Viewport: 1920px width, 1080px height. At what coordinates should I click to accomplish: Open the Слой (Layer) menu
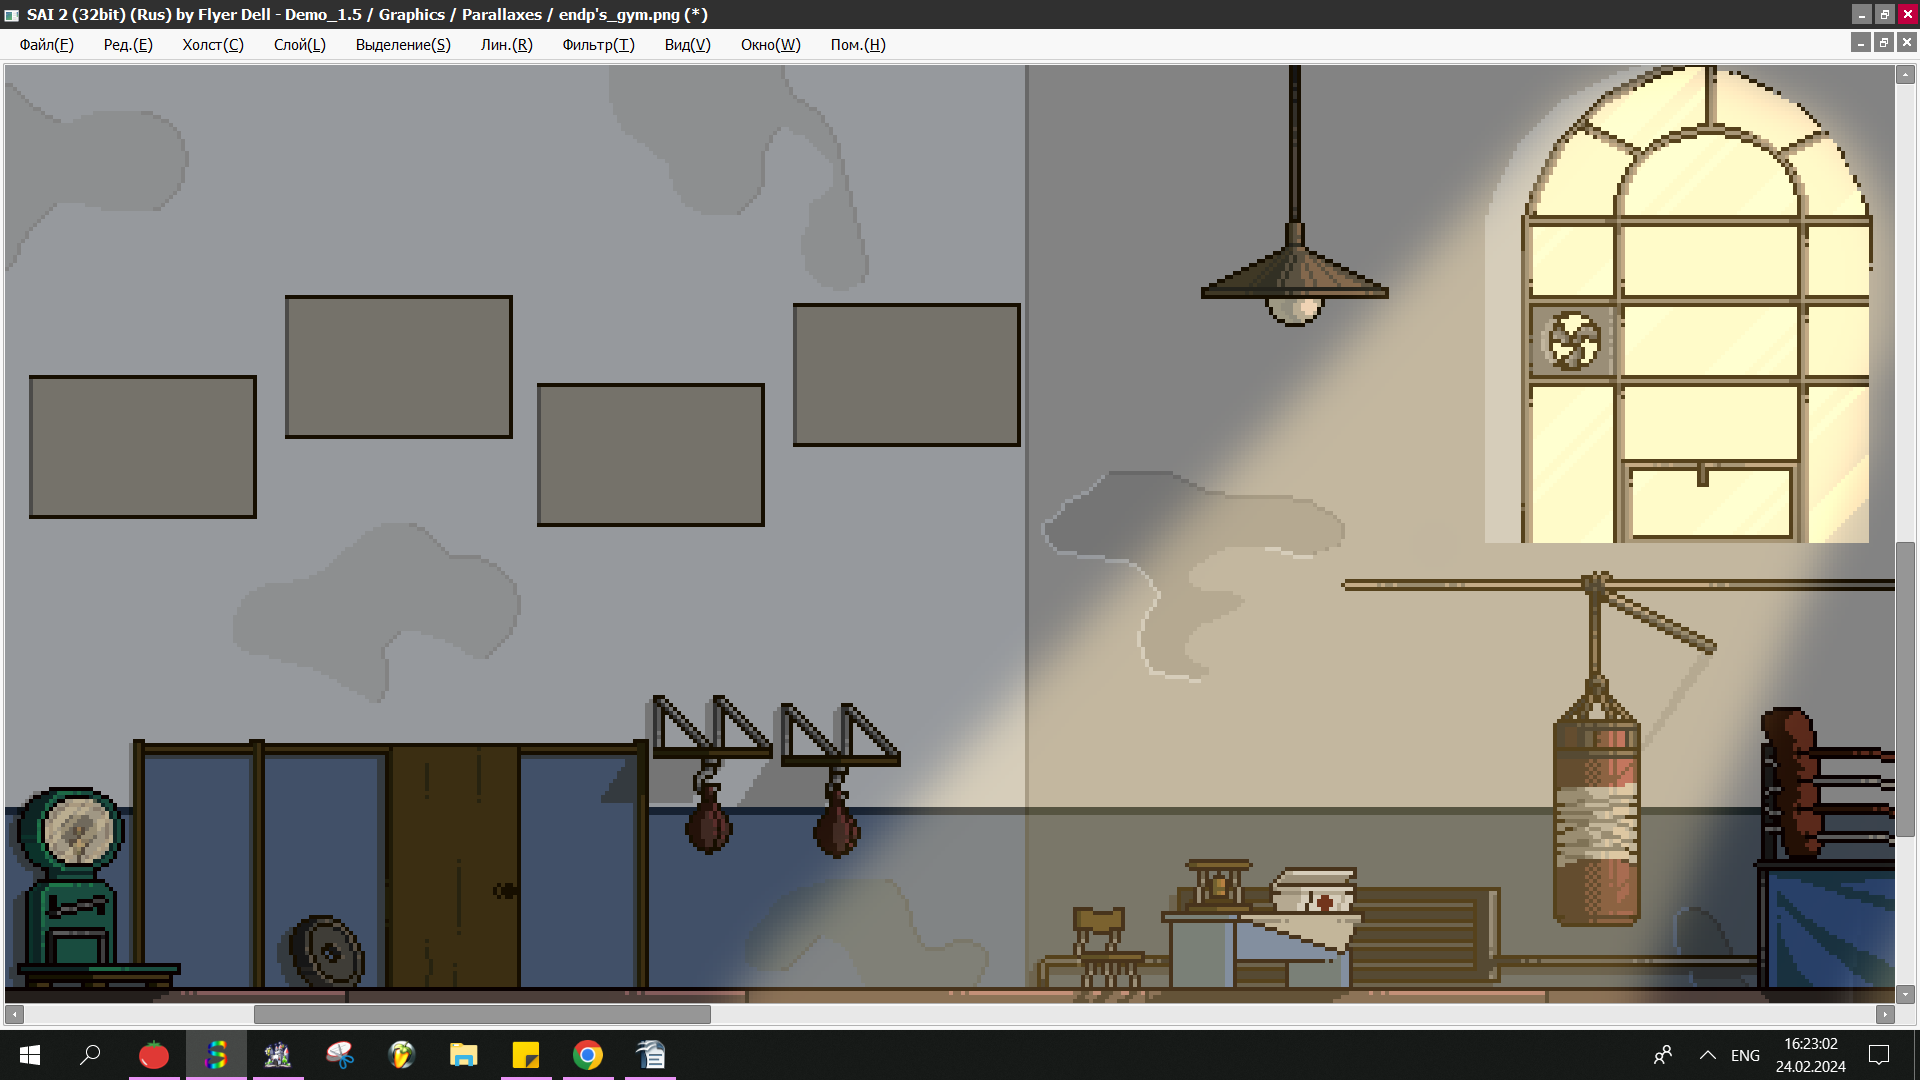299,45
